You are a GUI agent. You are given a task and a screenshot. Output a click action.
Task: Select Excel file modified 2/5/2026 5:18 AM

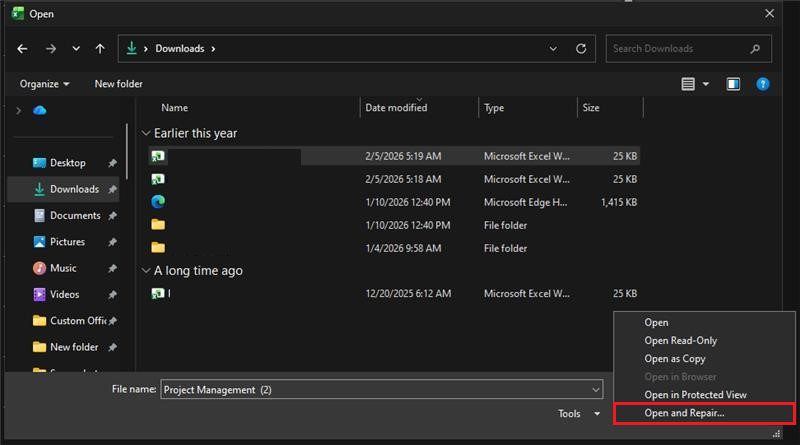(394, 179)
